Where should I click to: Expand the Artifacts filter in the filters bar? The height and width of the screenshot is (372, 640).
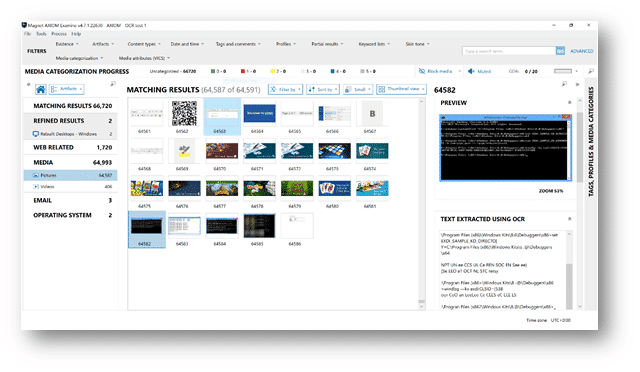[x=103, y=44]
